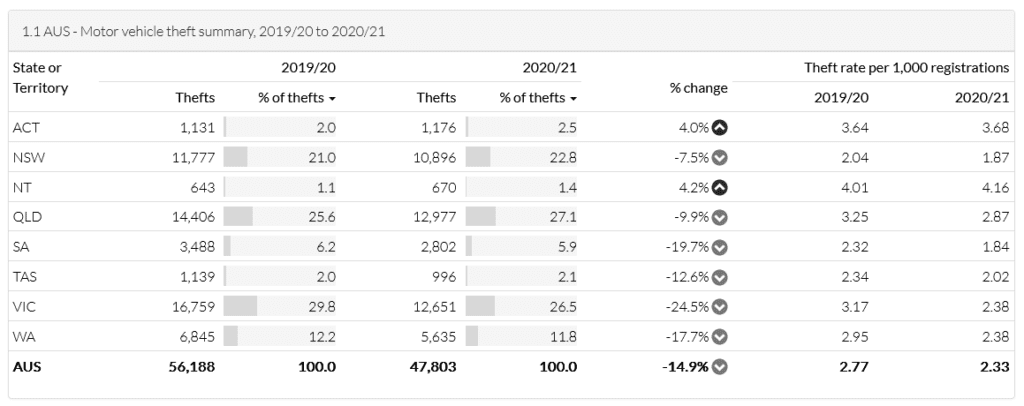Click the down-arrow icon beside TAS -12.6%
Screen dimensions: 1024x406
tap(719, 277)
